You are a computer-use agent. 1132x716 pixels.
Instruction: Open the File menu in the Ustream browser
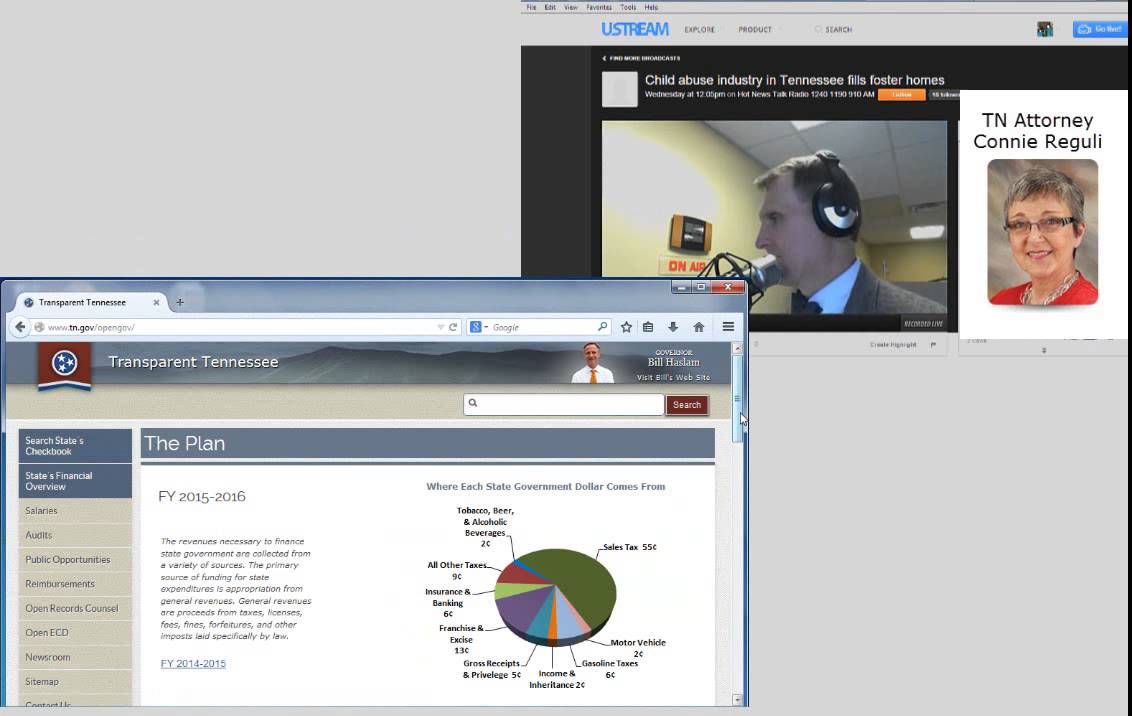531,7
